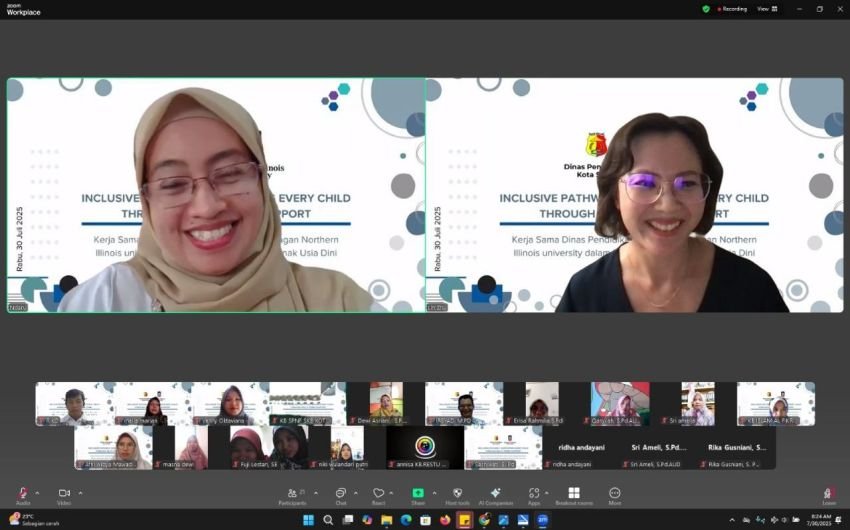Toggle the green Share screen button
The height and width of the screenshot is (530, 850).
(x=418, y=493)
